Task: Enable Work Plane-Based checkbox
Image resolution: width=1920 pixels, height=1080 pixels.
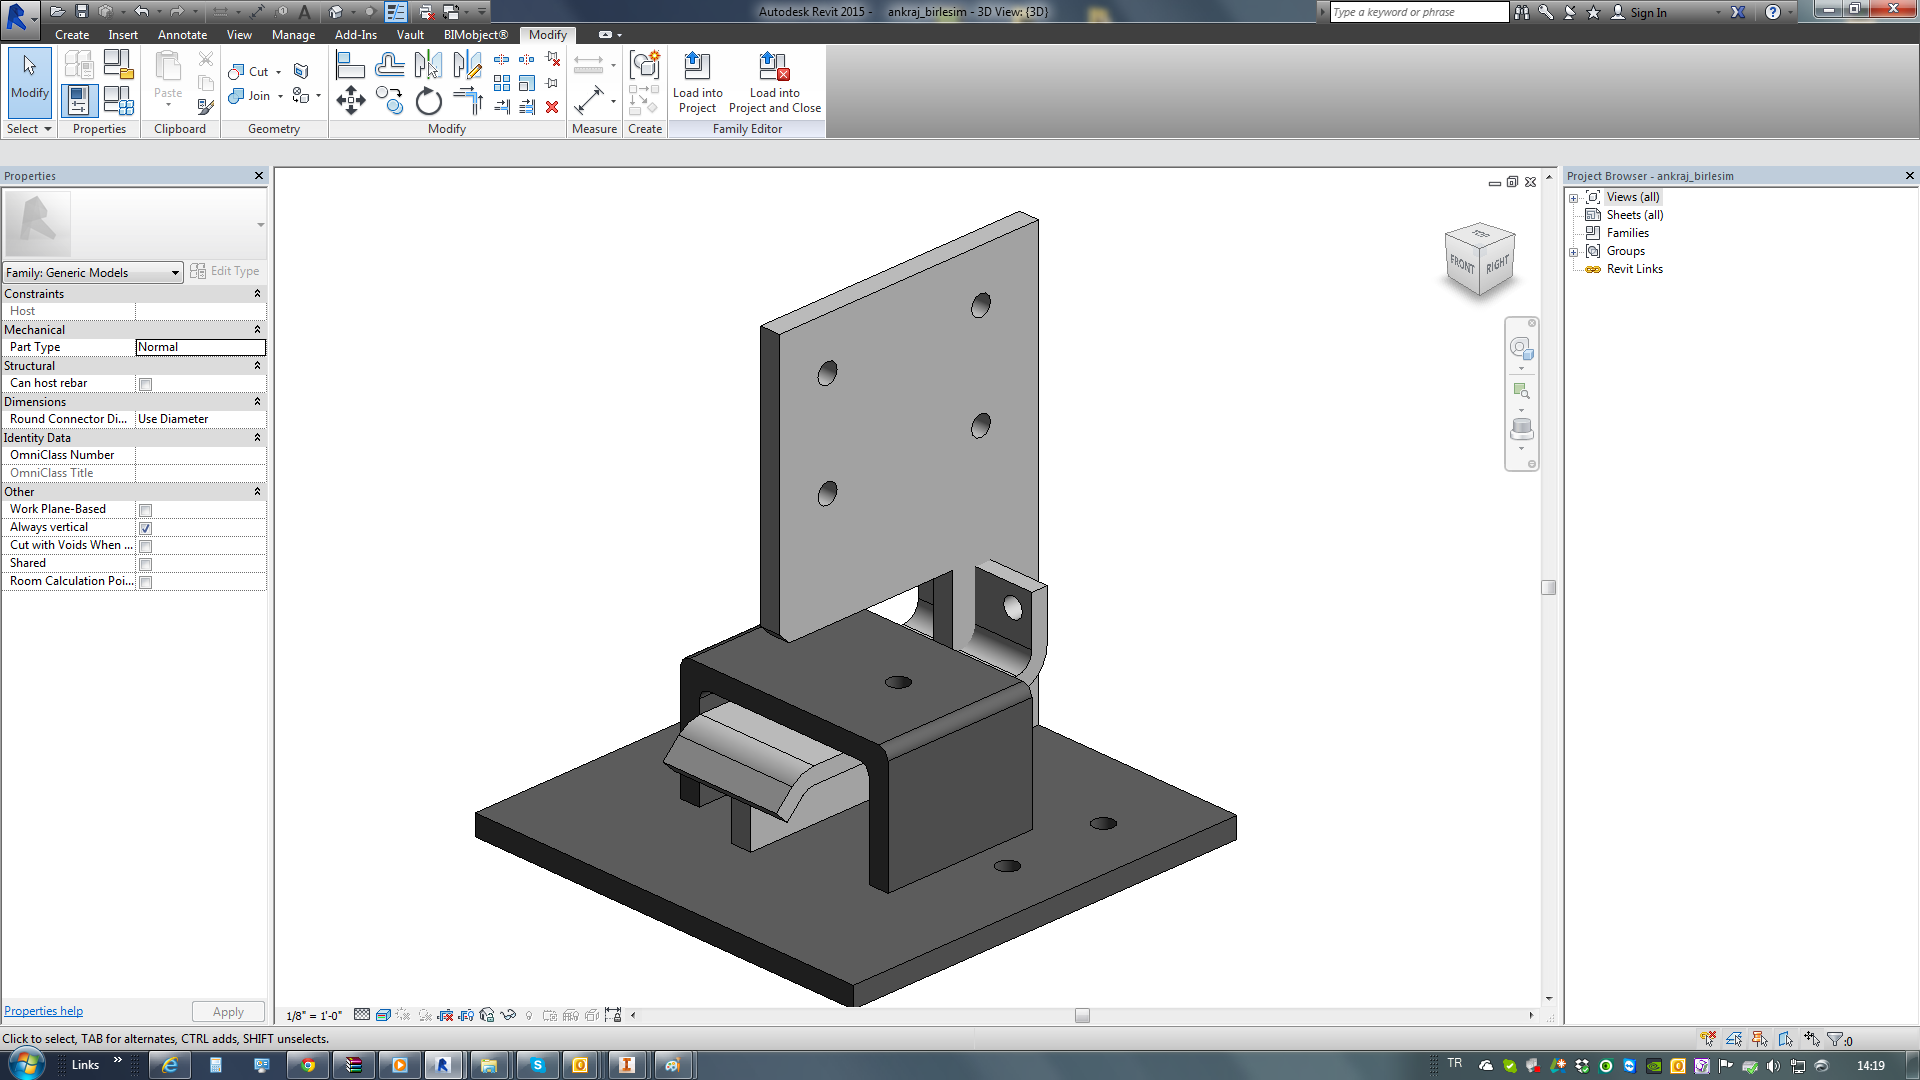Action: (x=145, y=510)
